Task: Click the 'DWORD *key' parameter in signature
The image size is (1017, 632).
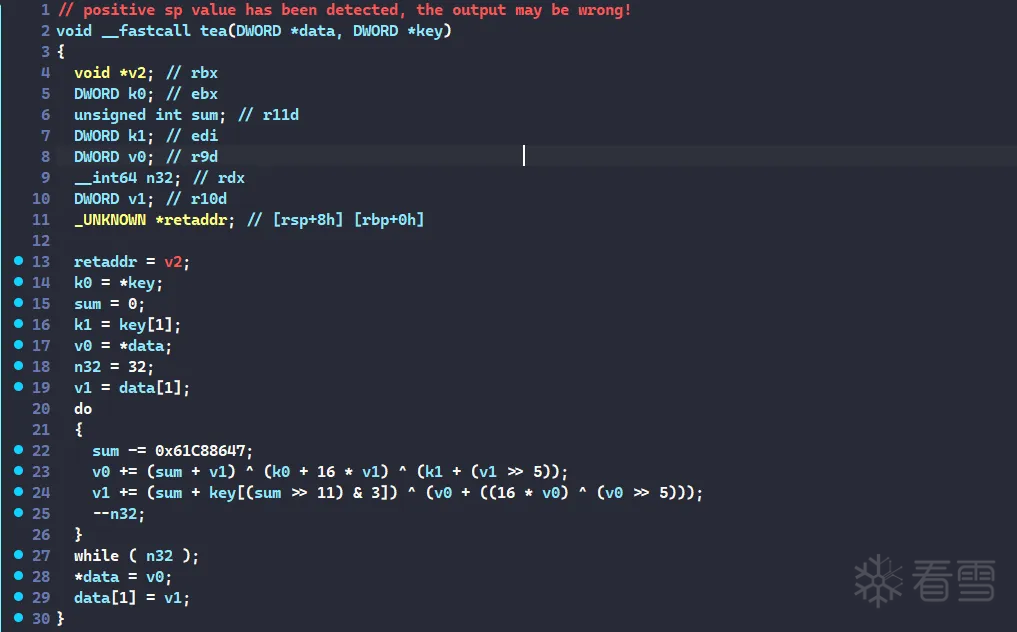Action: (398, 30)
